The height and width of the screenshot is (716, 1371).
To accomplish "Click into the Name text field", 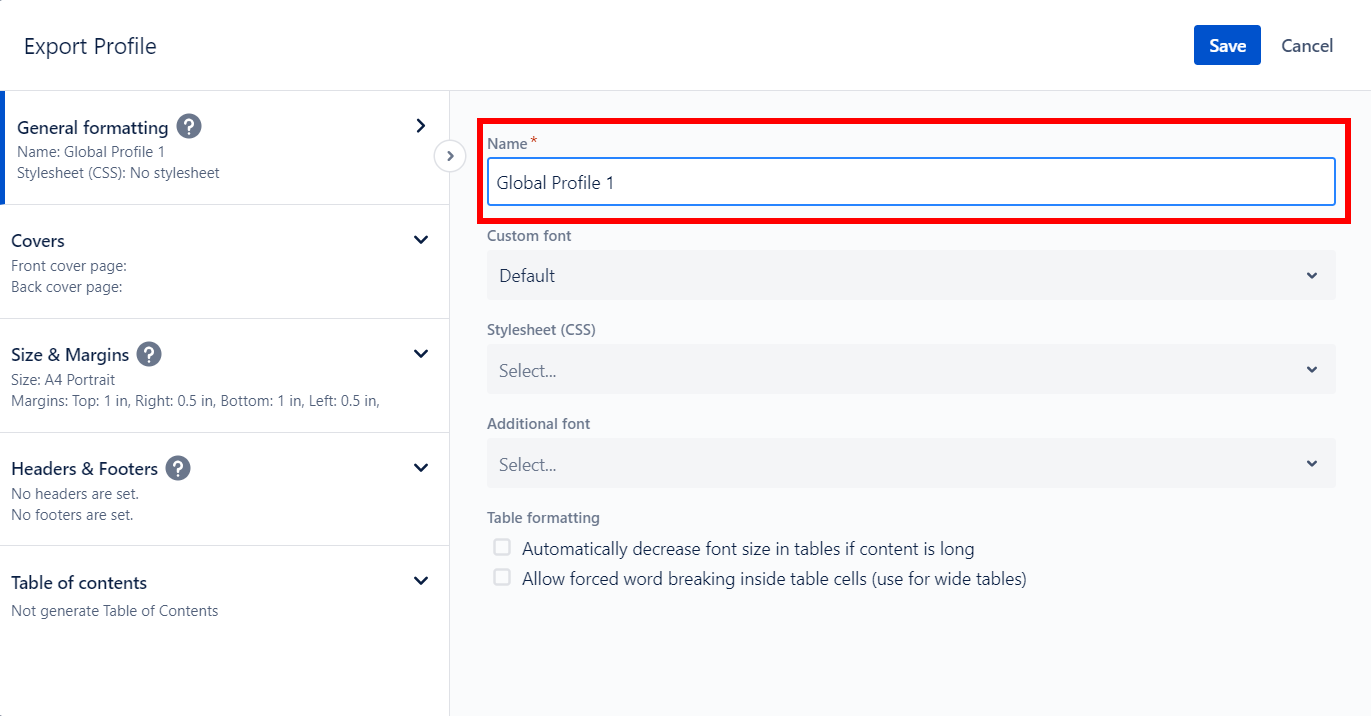I will point(910,183).
